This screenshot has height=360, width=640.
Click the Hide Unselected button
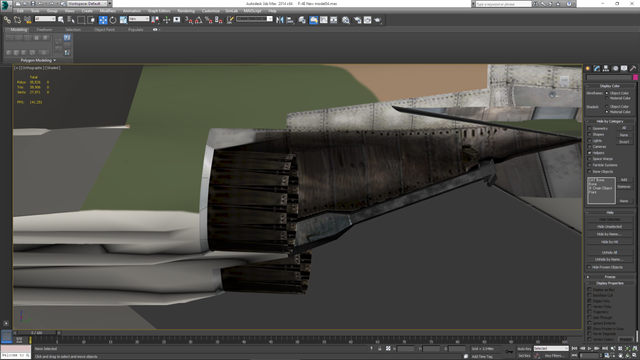click(609, 227)
